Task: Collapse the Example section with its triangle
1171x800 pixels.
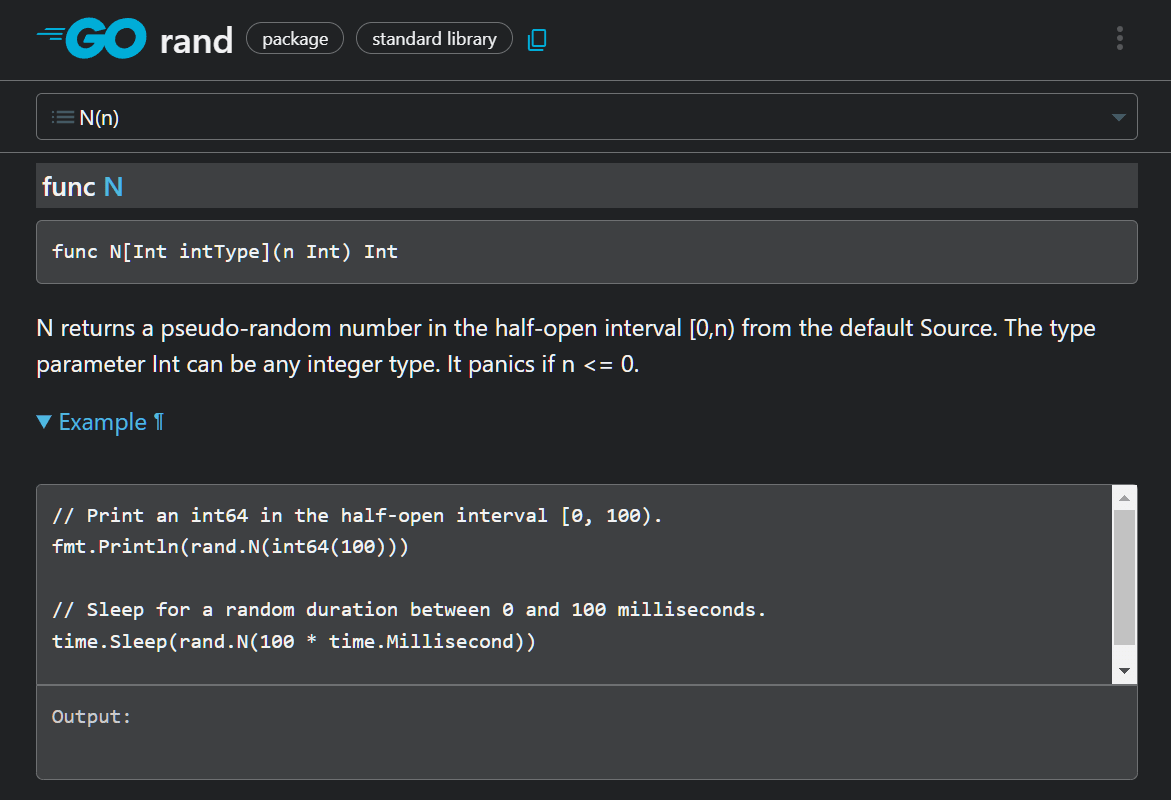Action: [x=44, y=422]
